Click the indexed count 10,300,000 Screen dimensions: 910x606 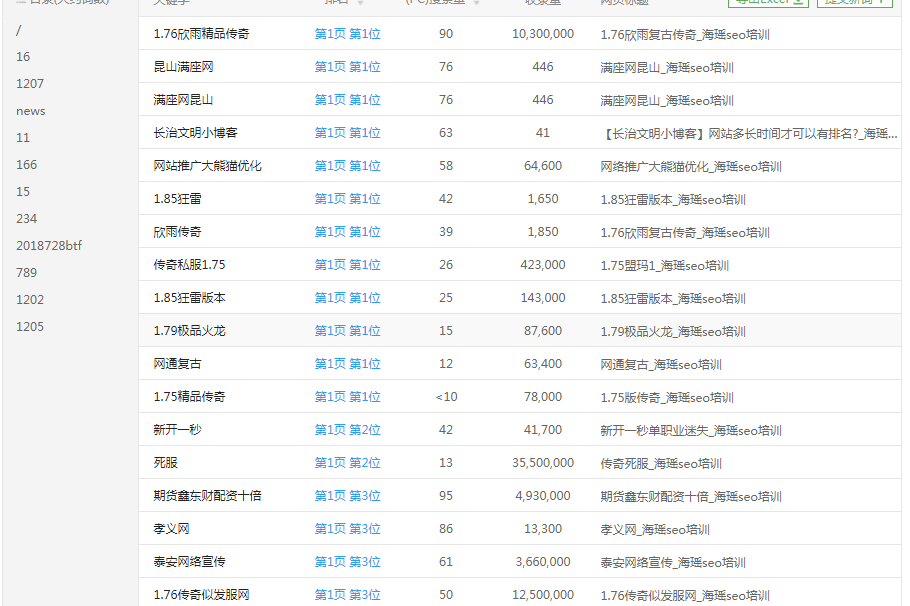543,34
